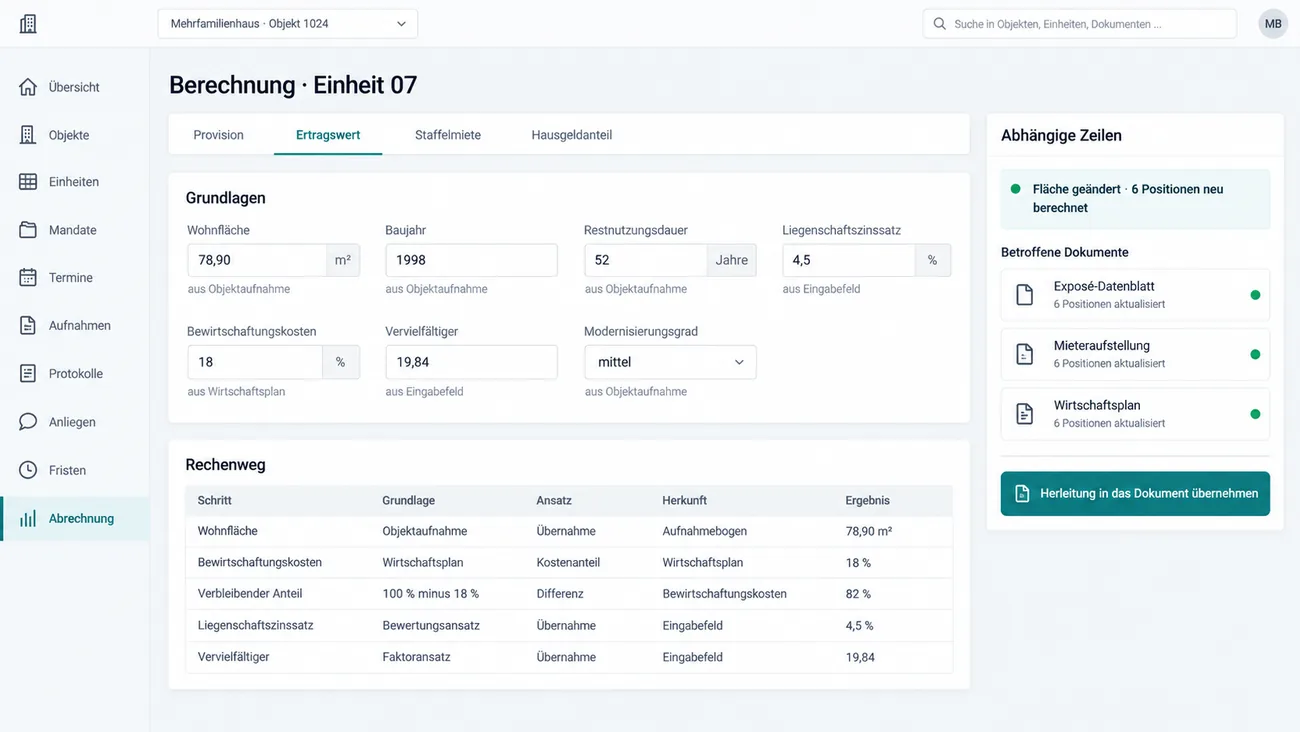Select the Ertragswert tab
The height and width of the screenshot is (732, 1300).
(328, 135)
